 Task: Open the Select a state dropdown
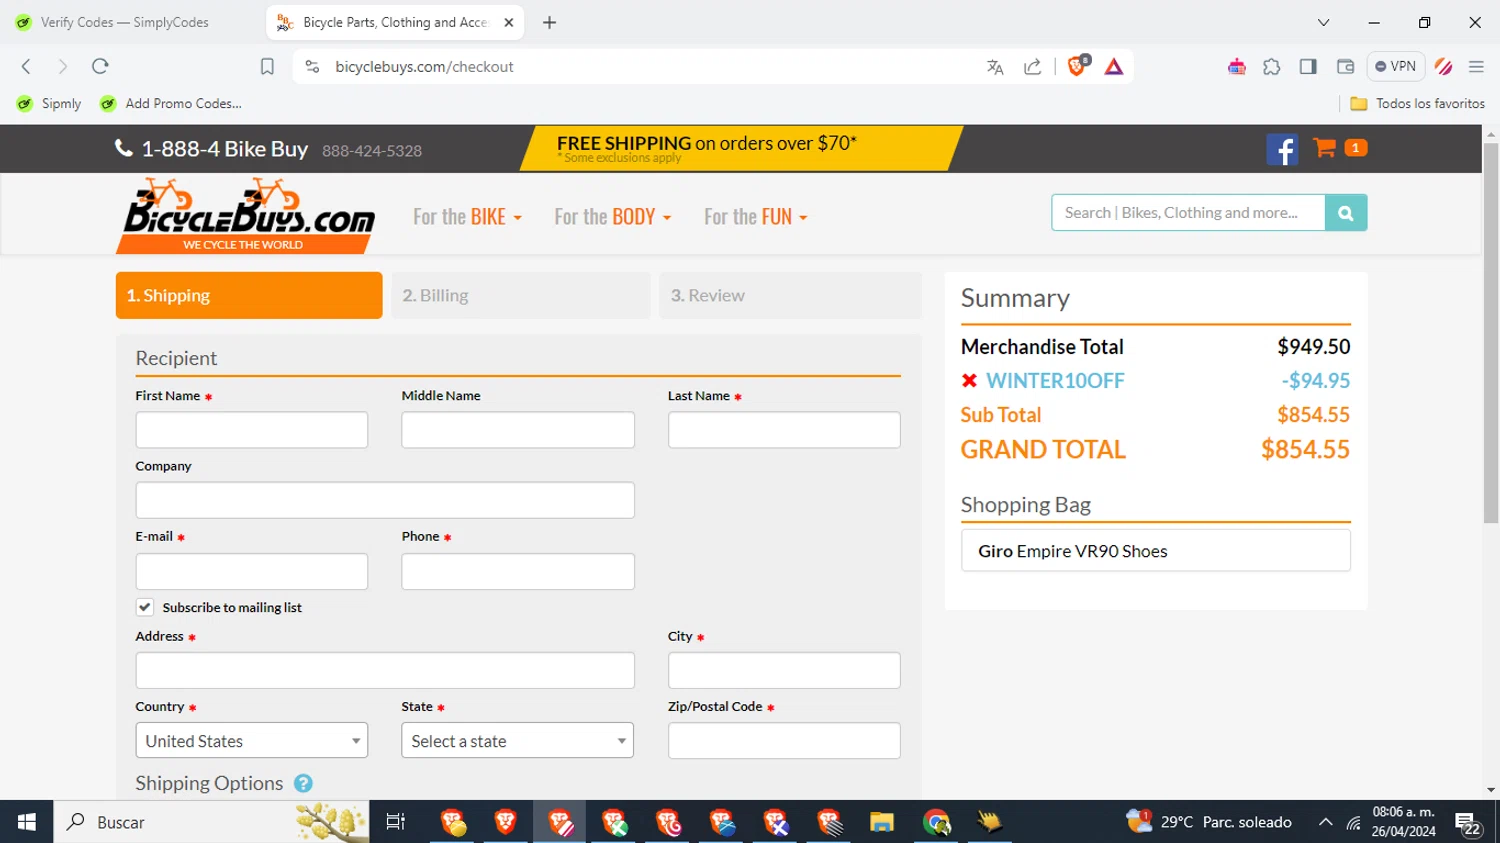(x=518, y=741)
